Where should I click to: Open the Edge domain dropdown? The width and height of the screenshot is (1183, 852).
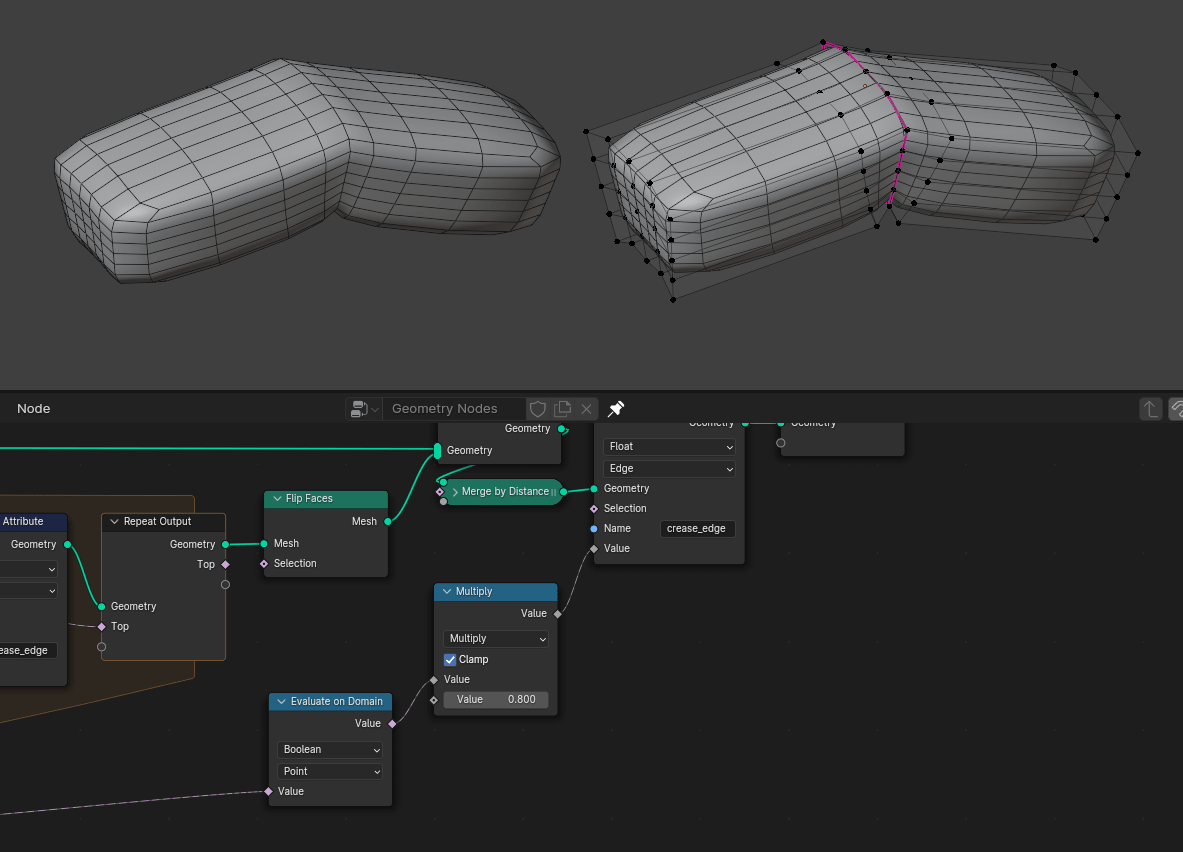click(667, 468)
